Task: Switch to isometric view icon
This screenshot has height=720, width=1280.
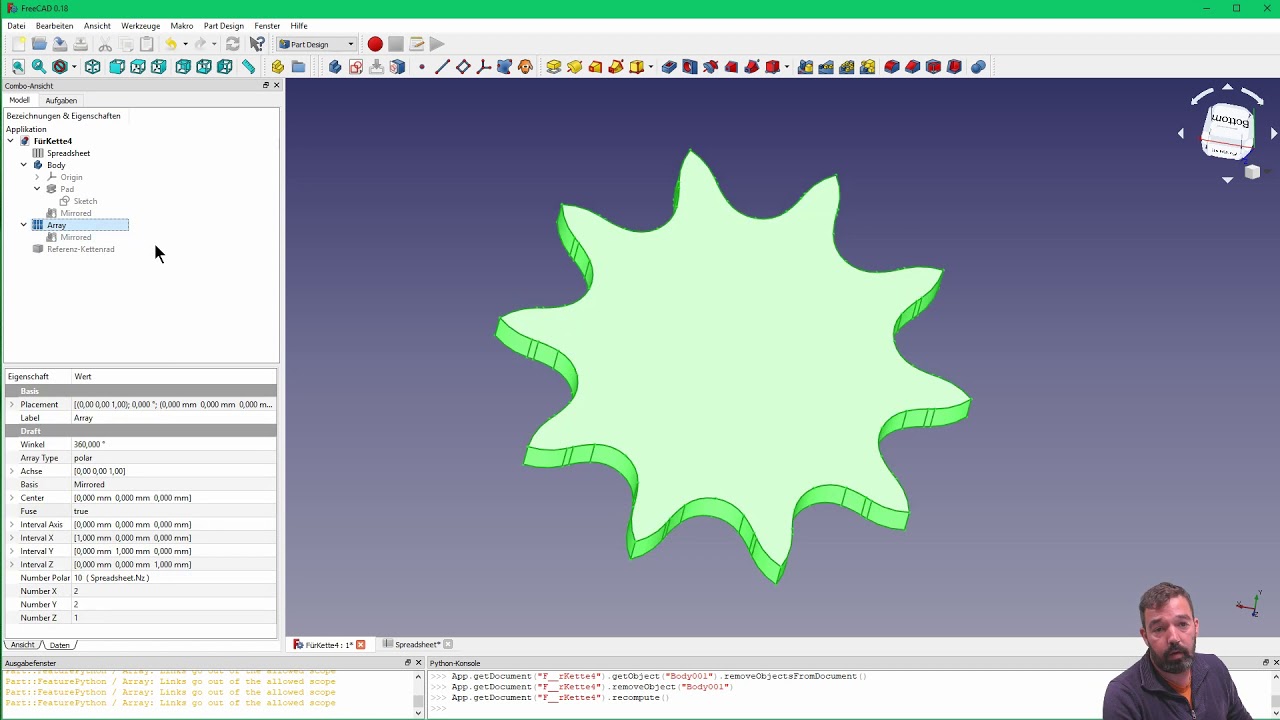Action: 93,67
